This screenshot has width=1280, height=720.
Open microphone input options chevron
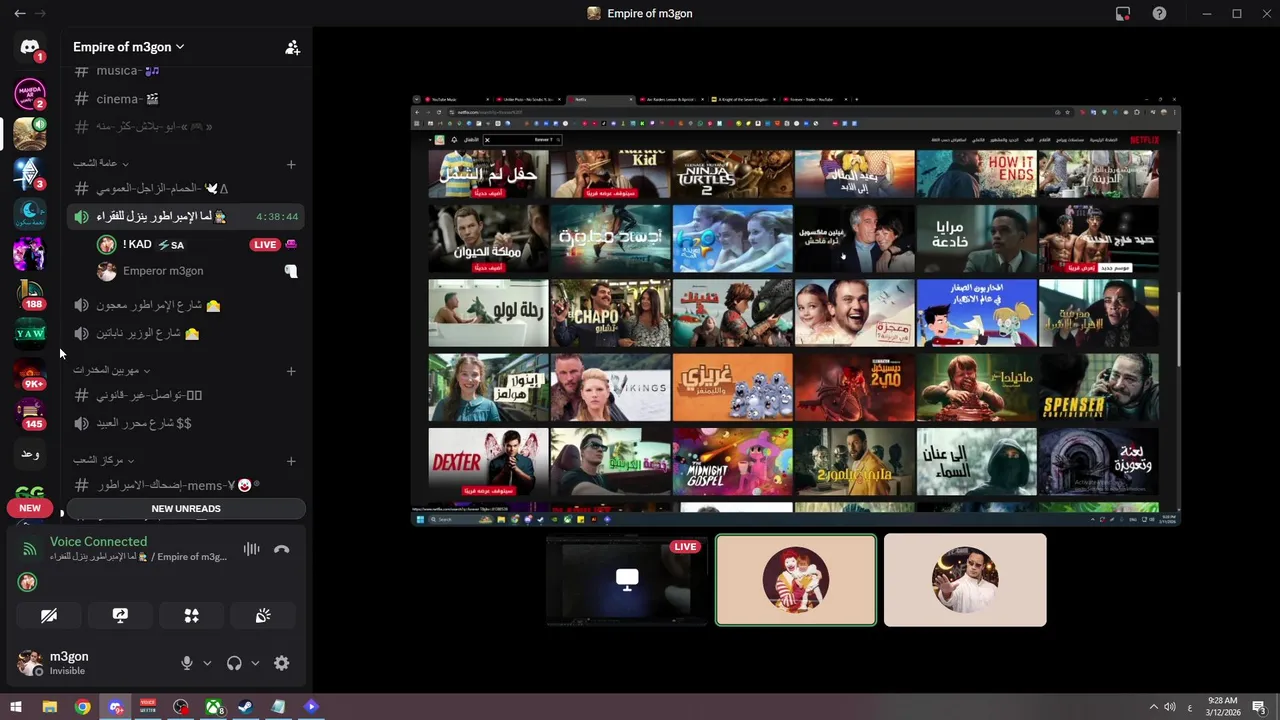tap(207, 663)
